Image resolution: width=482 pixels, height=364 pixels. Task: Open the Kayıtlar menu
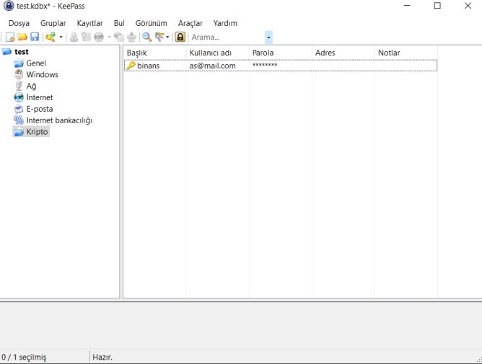(x=90, y=23)
